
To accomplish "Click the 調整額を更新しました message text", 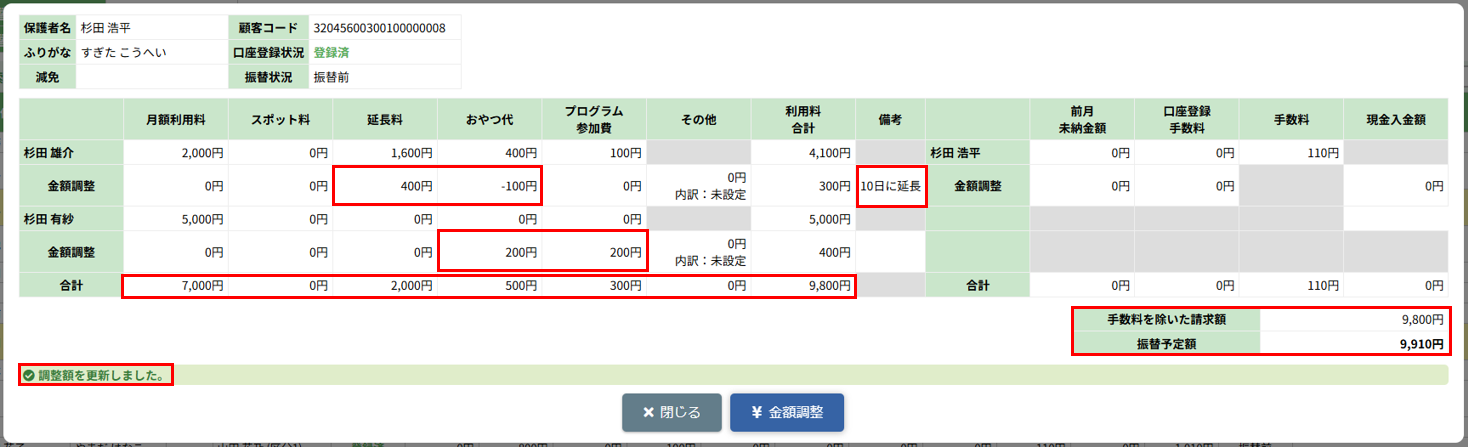I will [101, 375].
